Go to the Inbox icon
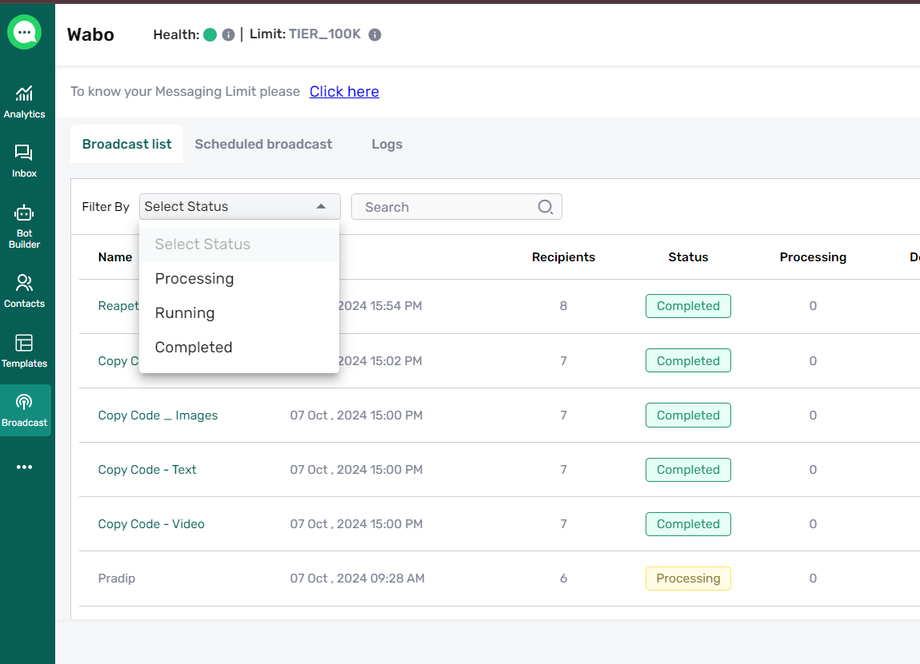 (x=24, y=160)
